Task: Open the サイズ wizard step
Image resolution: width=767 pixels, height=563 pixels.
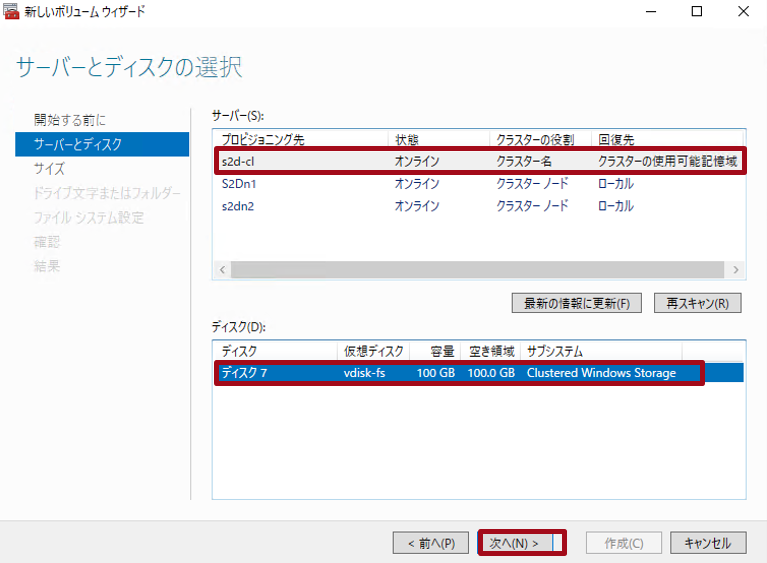Action: (49, 168)
